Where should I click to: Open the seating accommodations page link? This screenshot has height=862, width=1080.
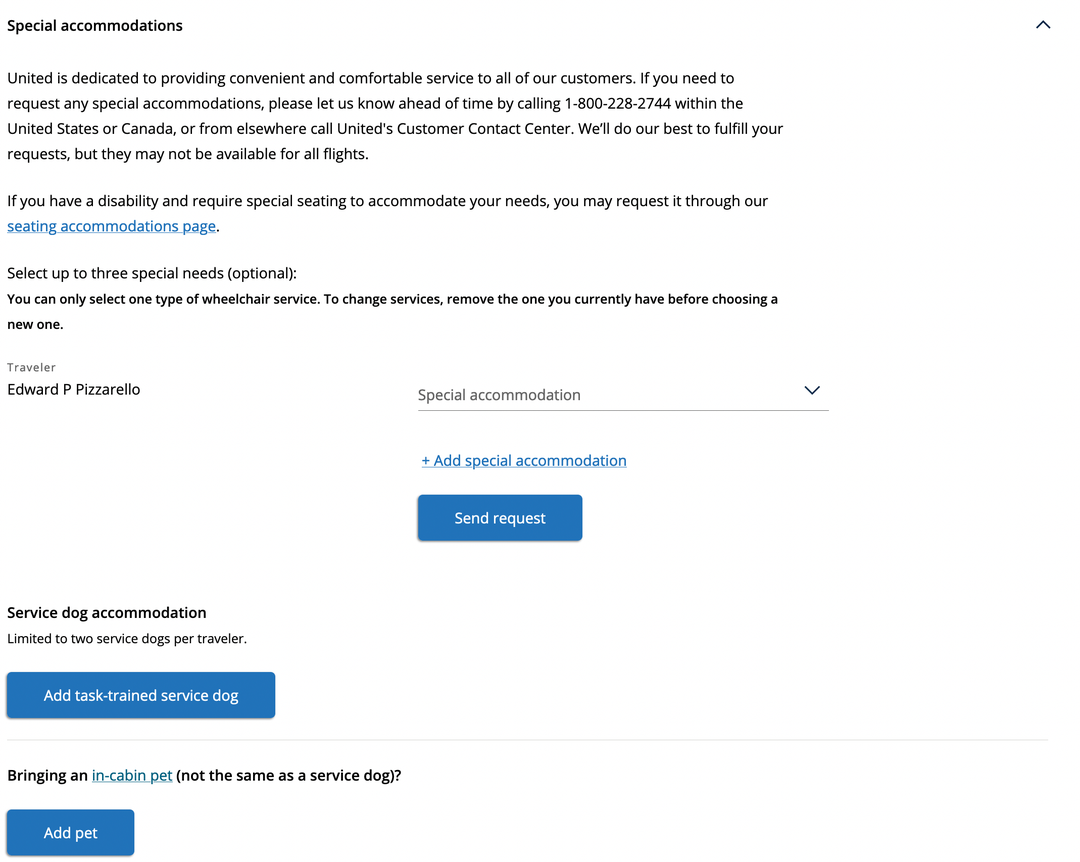tap(112, 226)
